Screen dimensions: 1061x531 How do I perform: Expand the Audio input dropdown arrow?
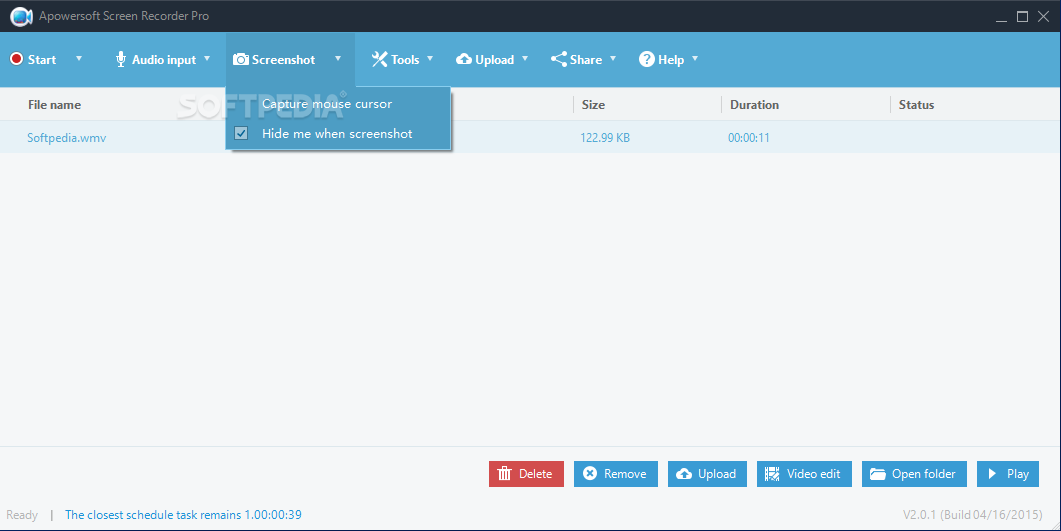pyautogui.click(x=207, y=59)
